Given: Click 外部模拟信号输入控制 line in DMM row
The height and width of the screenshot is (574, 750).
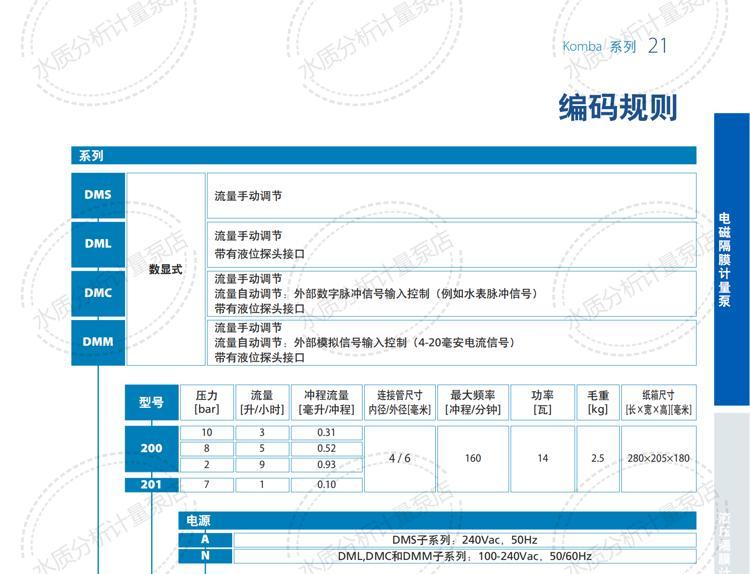Looking at the screenshot, I should 364,342.
